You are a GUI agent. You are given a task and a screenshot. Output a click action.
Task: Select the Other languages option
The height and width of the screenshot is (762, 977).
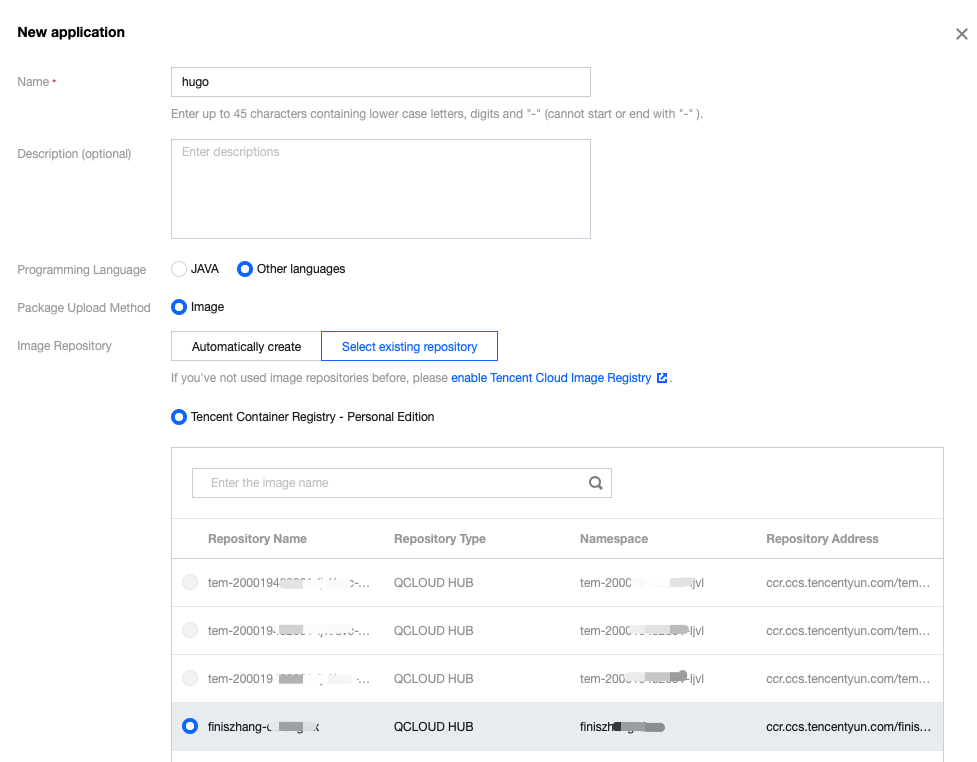point(244,268)
